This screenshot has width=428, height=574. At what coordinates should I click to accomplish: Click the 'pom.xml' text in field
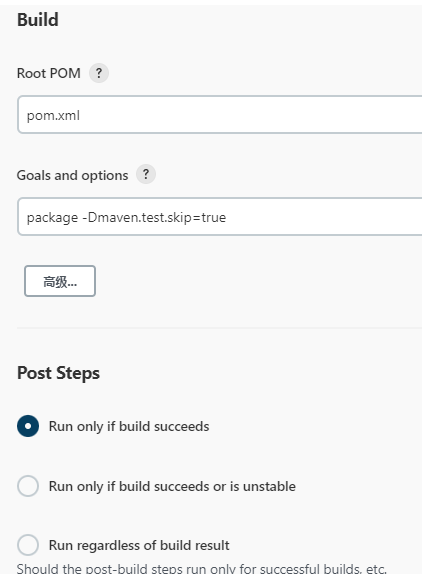tap(53, 116)
